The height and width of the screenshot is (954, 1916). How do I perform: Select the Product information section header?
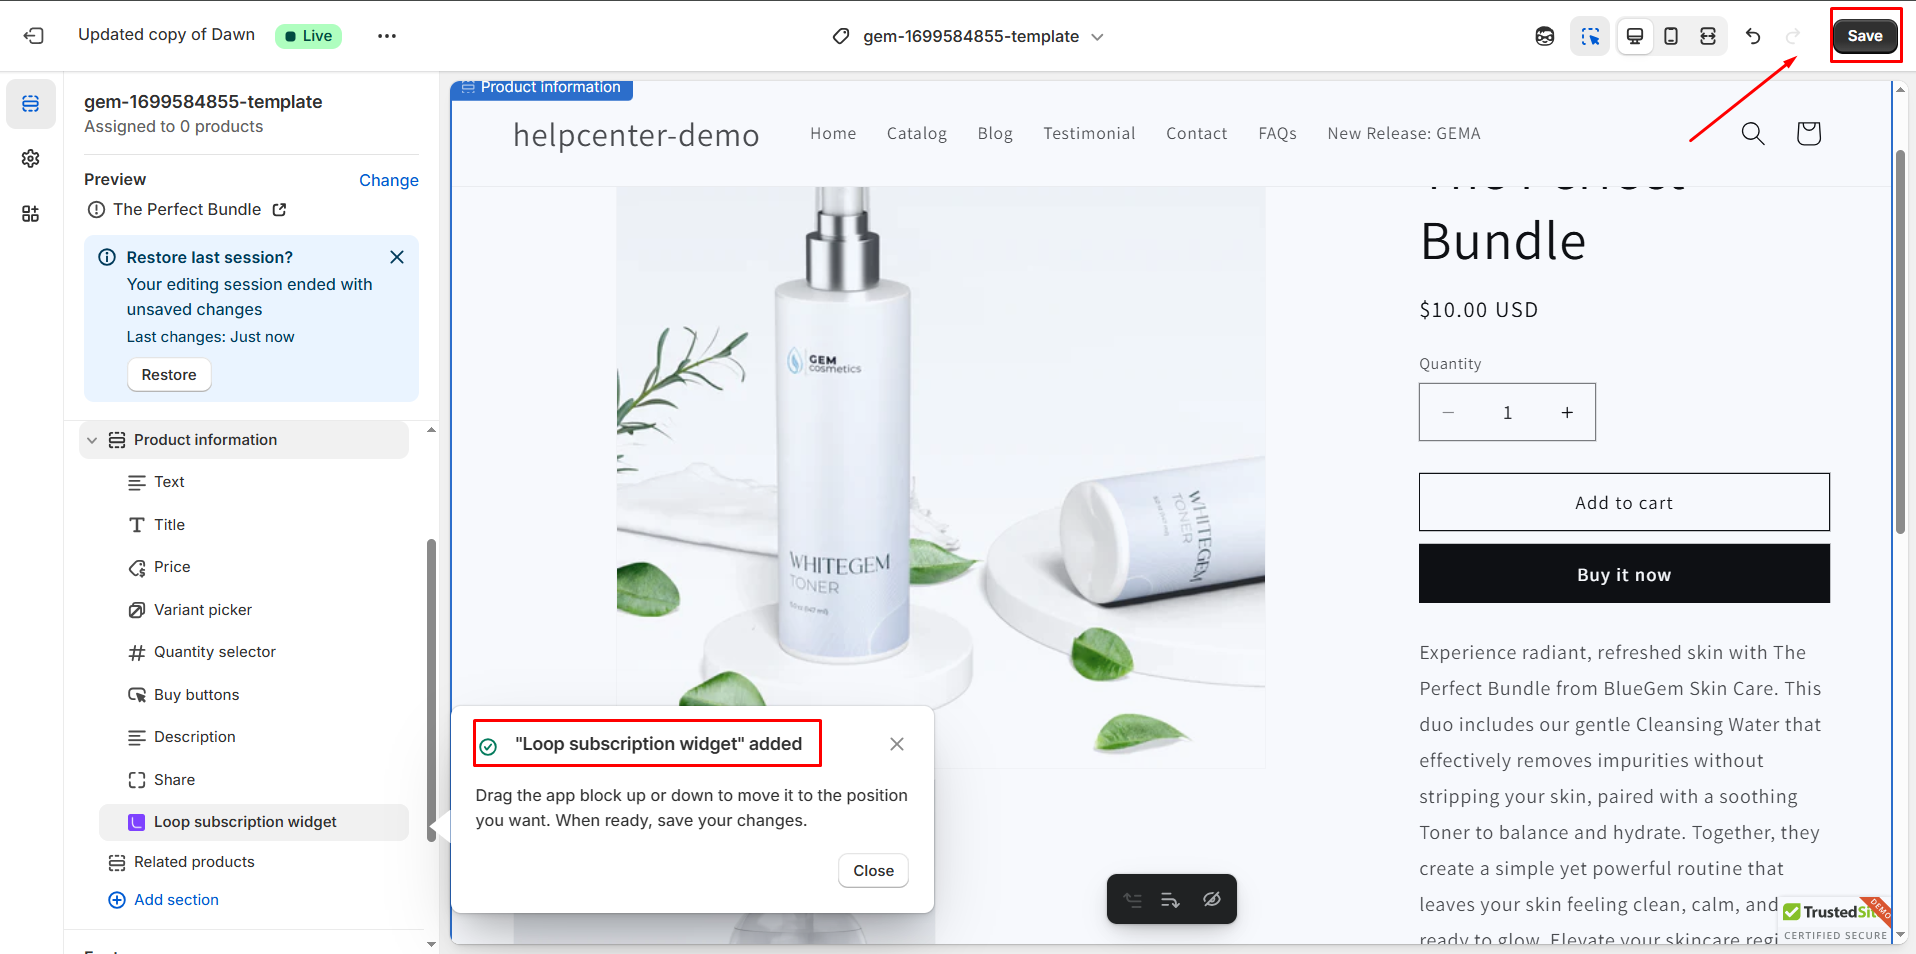(x=244, y=440)
